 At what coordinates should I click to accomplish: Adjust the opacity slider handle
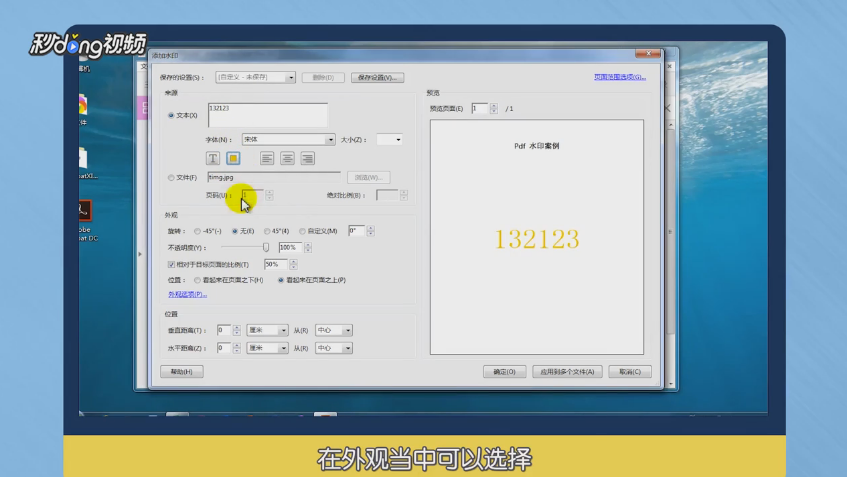(266, 247)
